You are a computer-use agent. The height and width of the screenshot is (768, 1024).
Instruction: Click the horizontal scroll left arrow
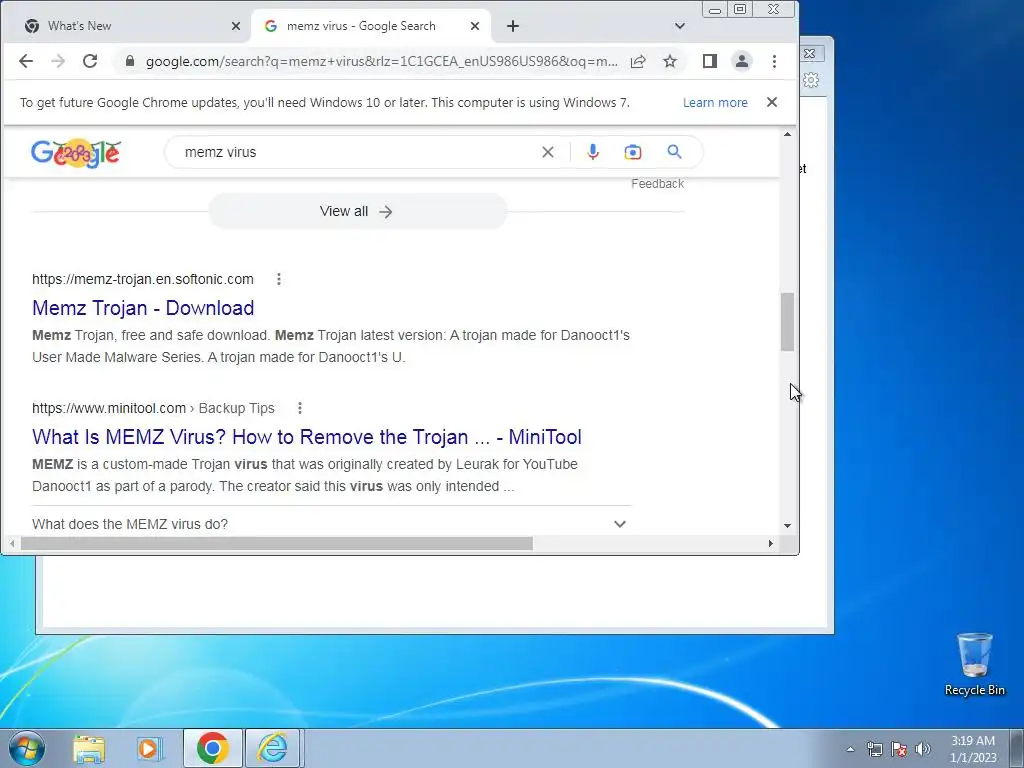12,543
